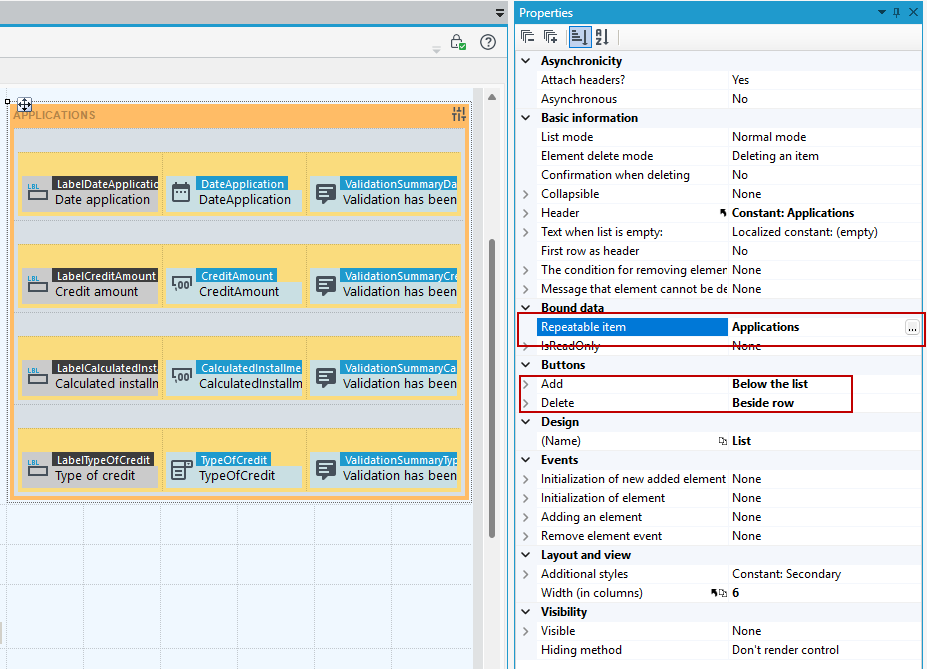This screenshot has height=669, width=927.
Task: Select the Add button property row
Action: pyautogui.click(x=686, y=384)
